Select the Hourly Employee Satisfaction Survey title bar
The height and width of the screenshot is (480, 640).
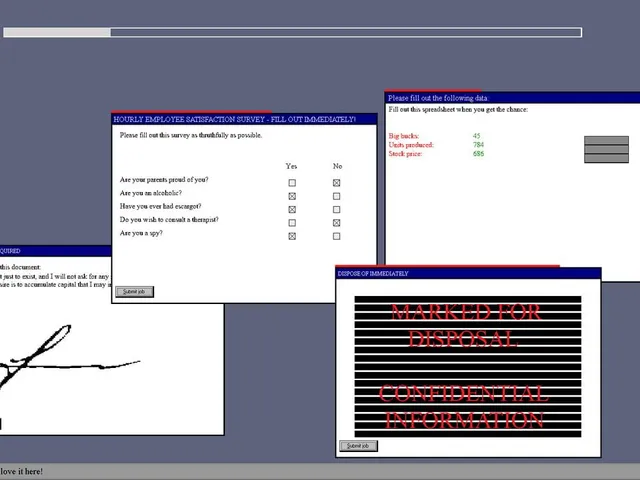[244, 119]
